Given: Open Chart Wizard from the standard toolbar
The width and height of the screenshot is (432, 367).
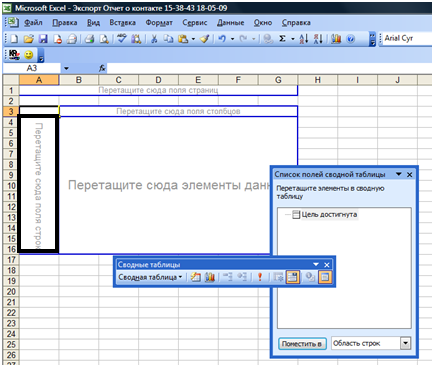Looking at the screenshot, I should pos(336,39).
